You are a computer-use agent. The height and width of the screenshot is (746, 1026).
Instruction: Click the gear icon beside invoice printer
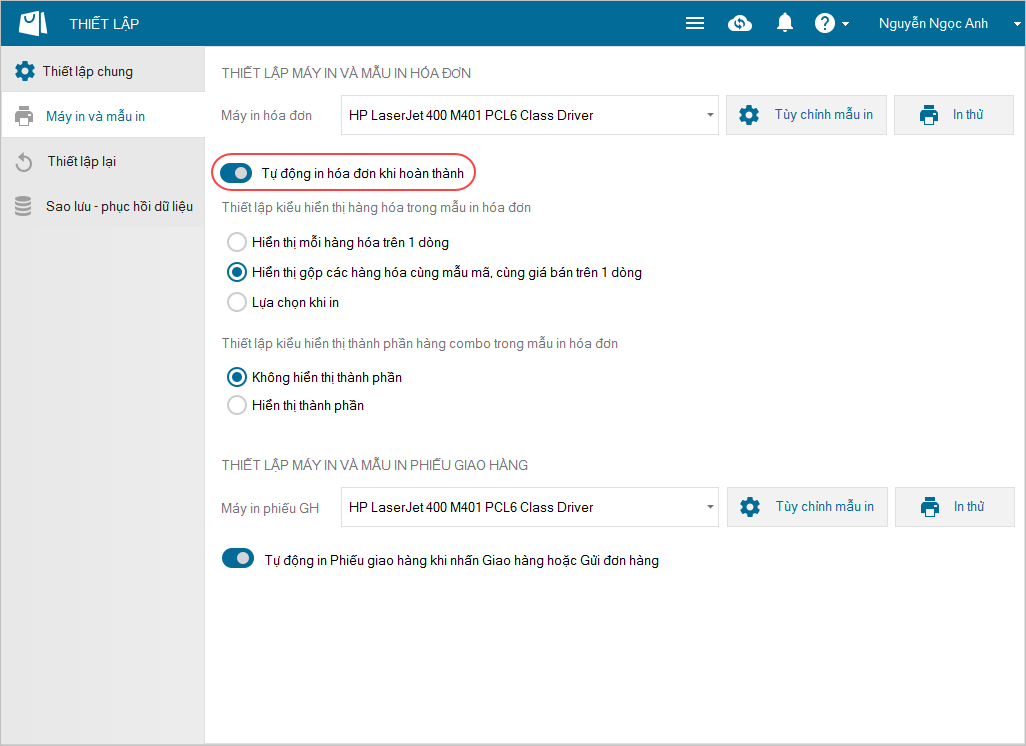[749, 115]
